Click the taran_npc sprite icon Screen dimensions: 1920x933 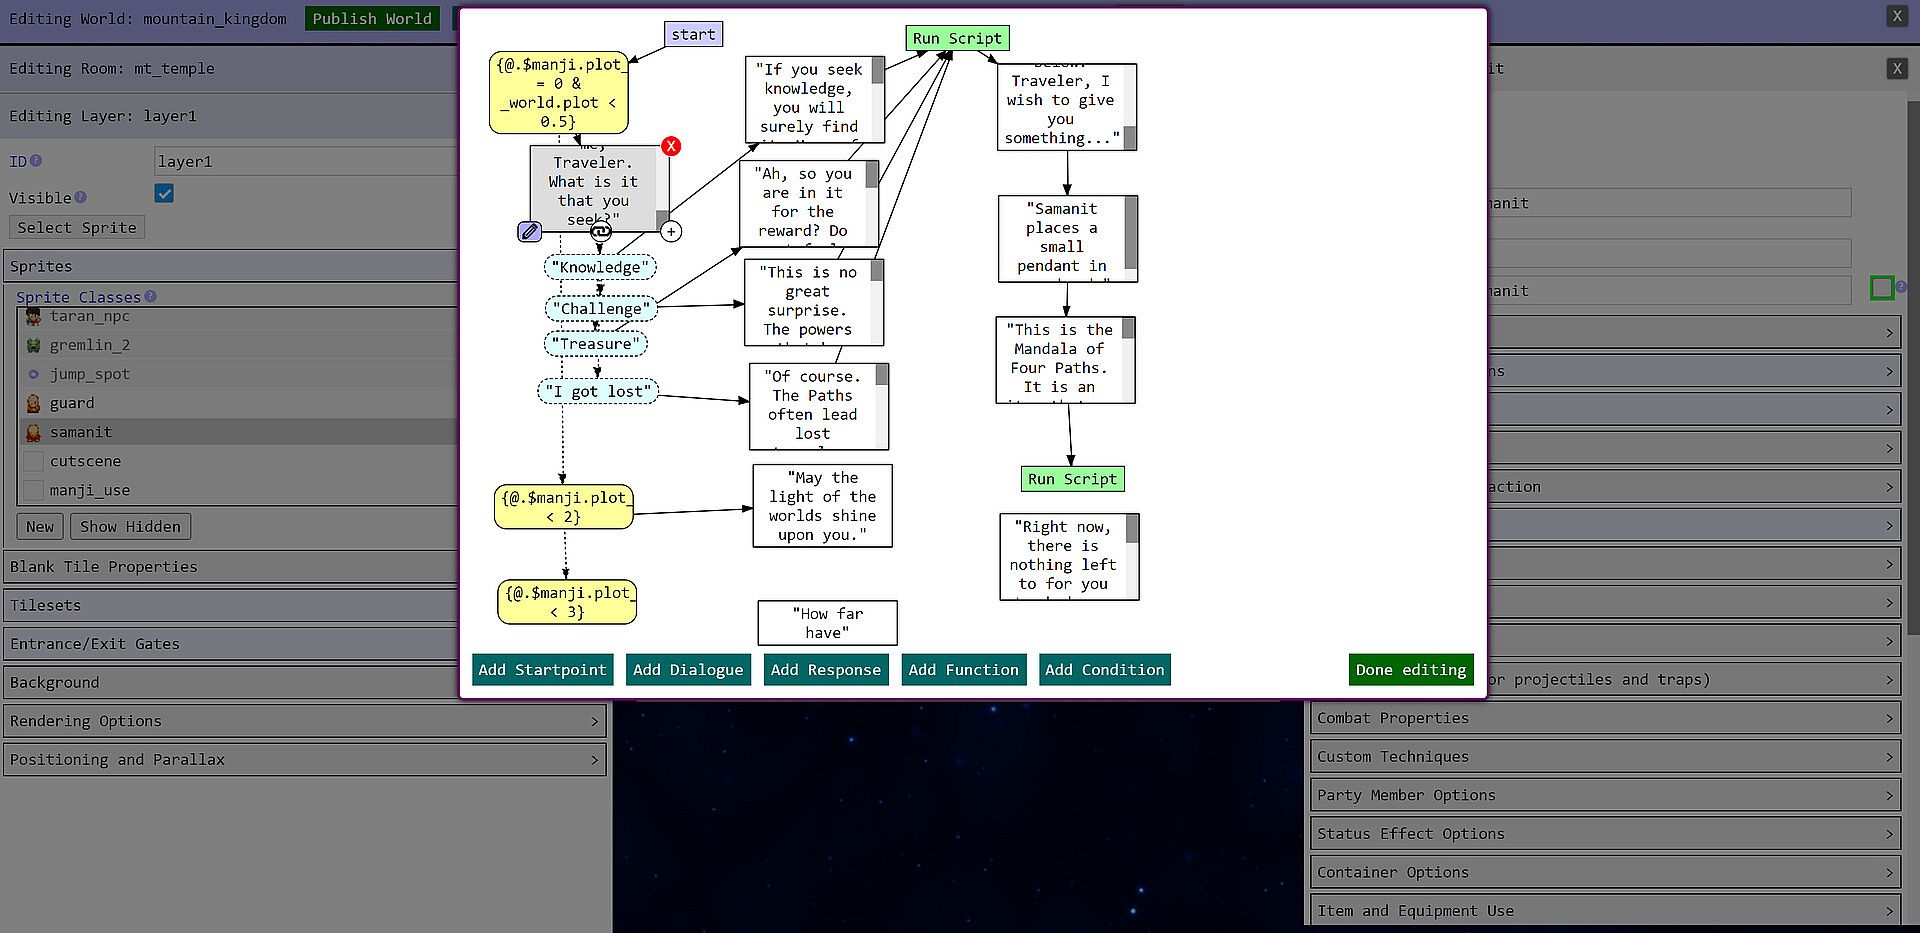click(33, 316)
